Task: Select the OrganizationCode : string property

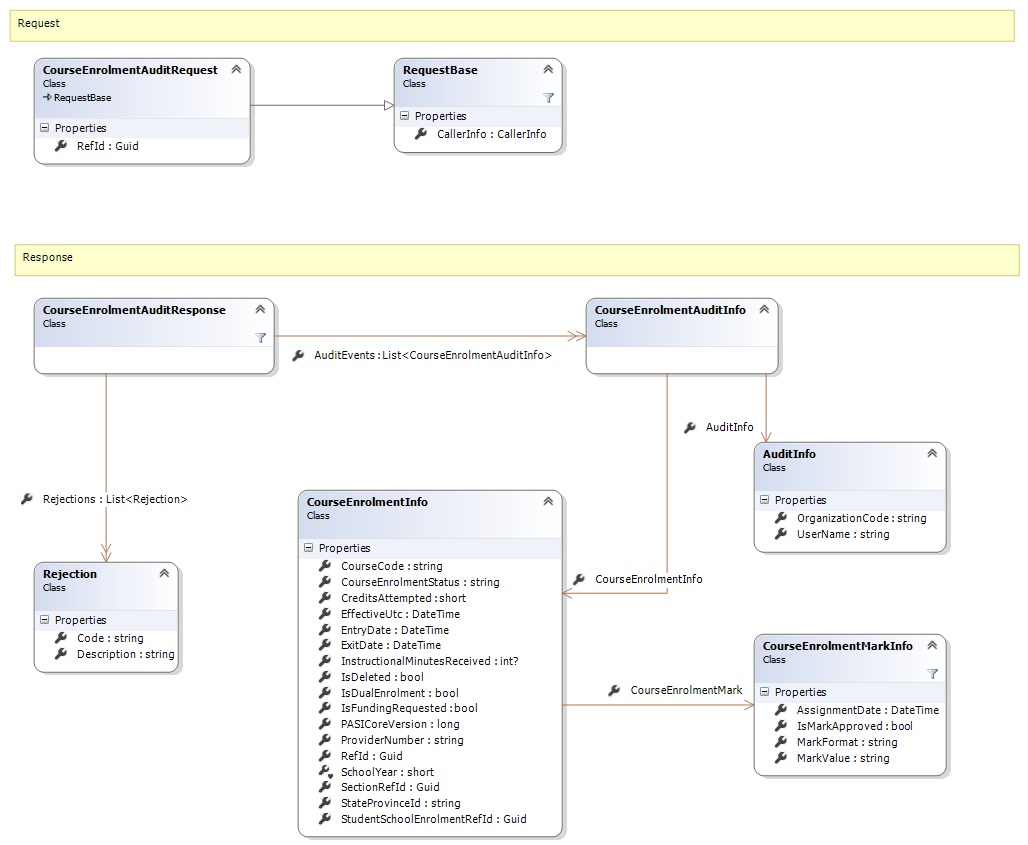Action: pos(861,518)
